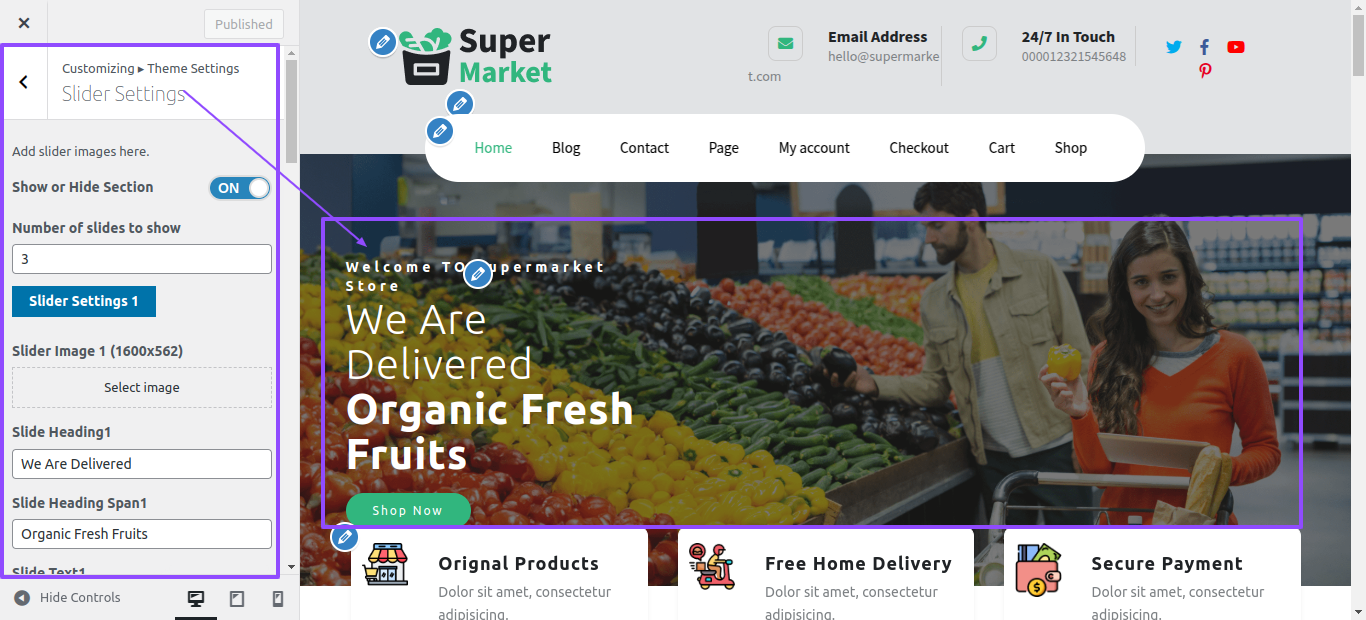Open the YouTube social icon
This screenshot has height=620, width=1366.
tap(1236, 47)
